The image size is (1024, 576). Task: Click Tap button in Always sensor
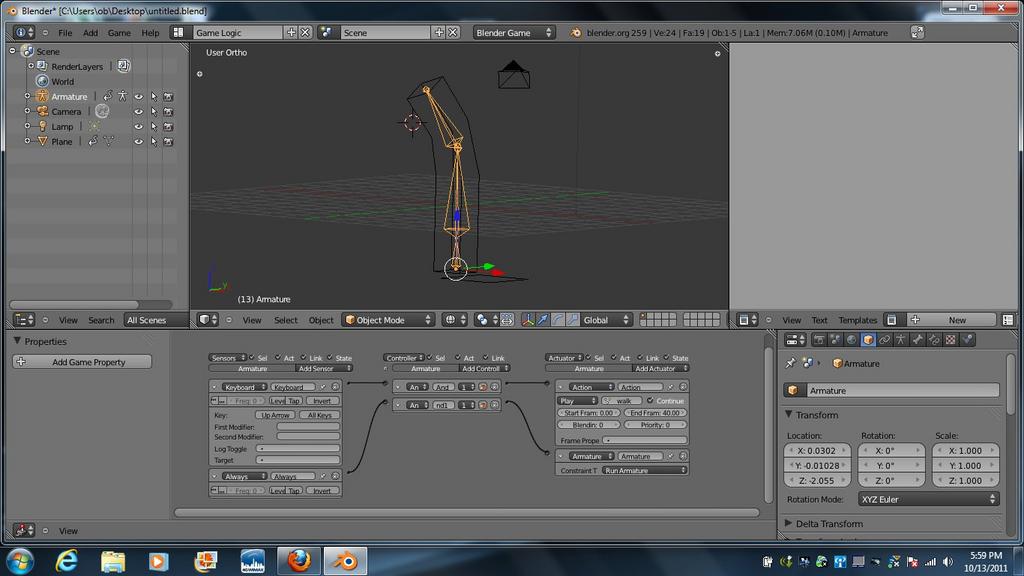click(x=294, y=490)
